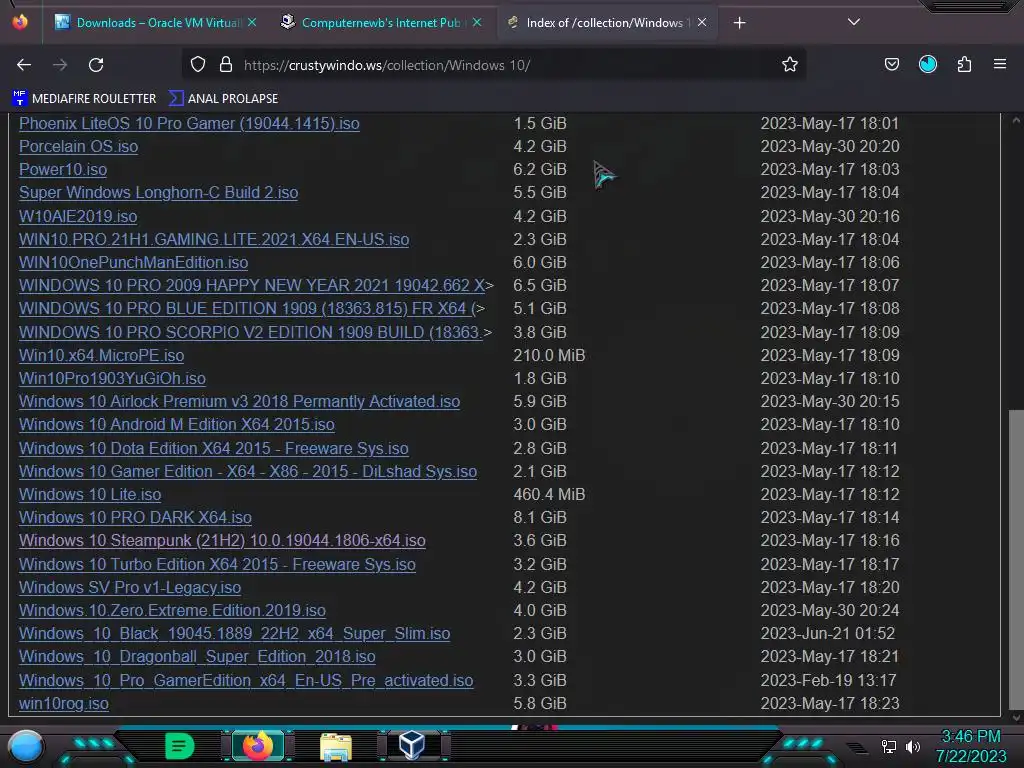The width and height of the screenshot is (1024, 768).
Task: Open Windows 10 Airlock Premium v3 2018 link
Action: [x=240, y=402]
